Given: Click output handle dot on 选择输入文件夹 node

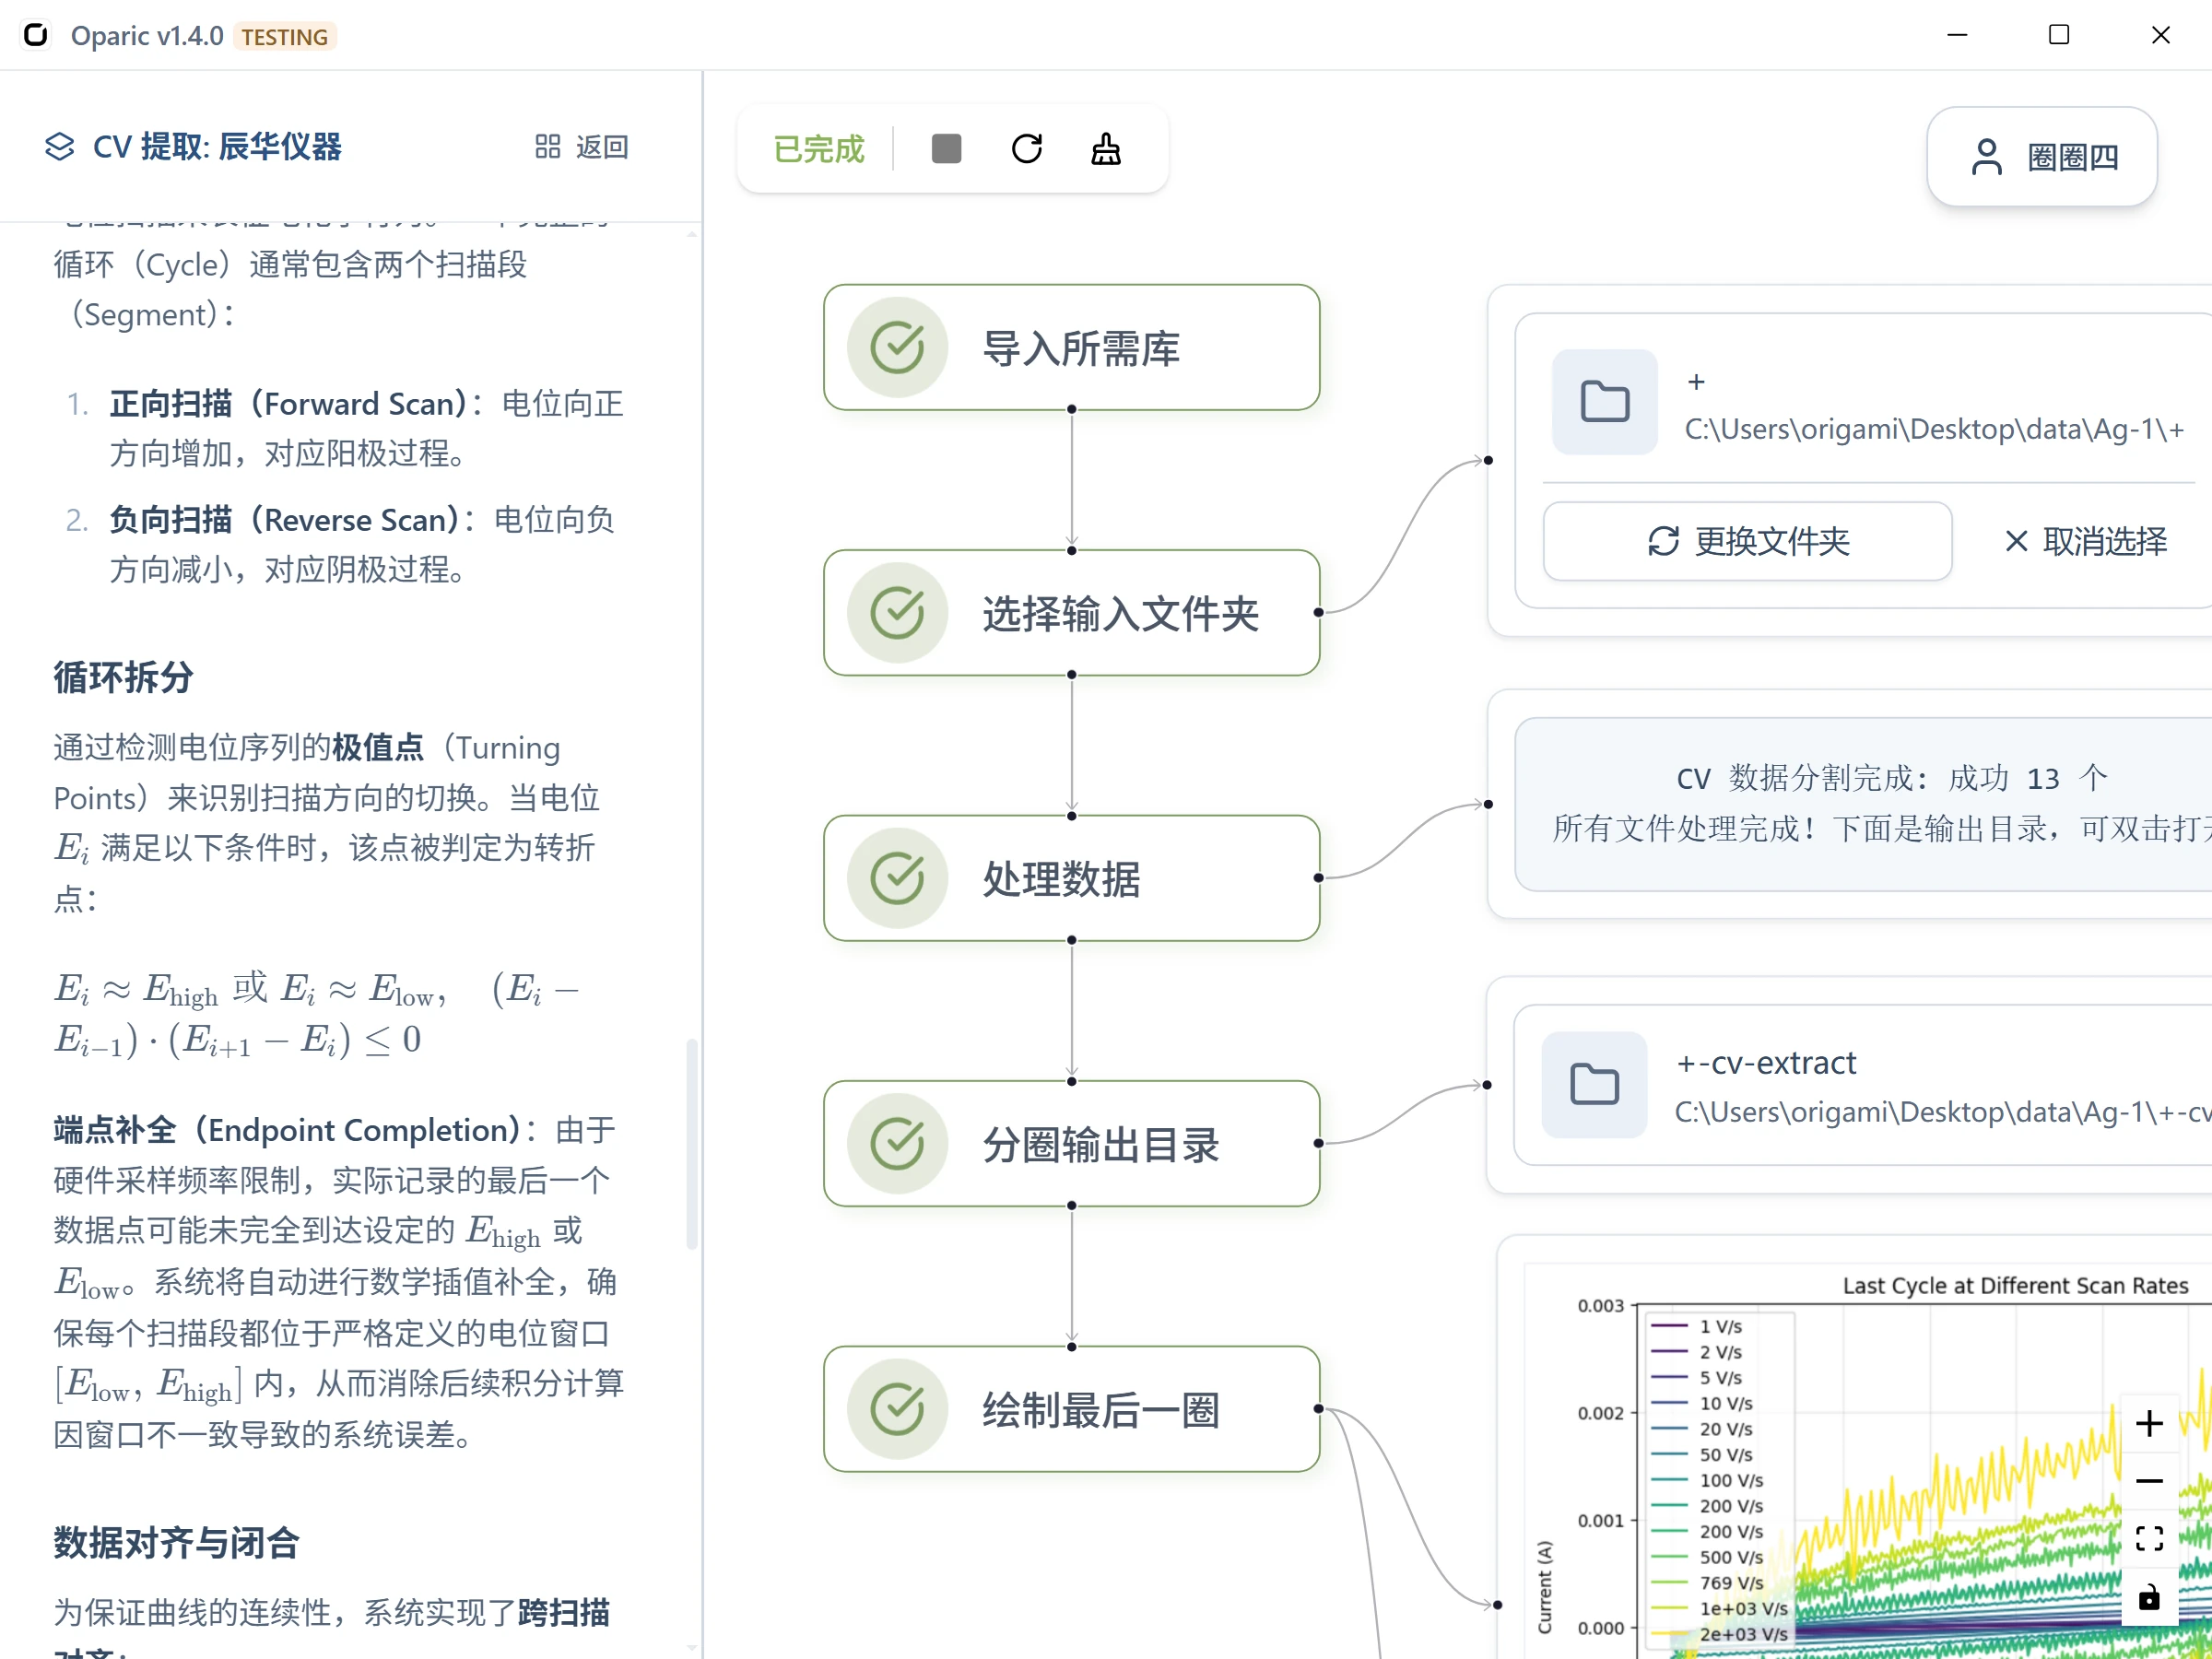Looking at the screenshot, I should pos(1319,613).
